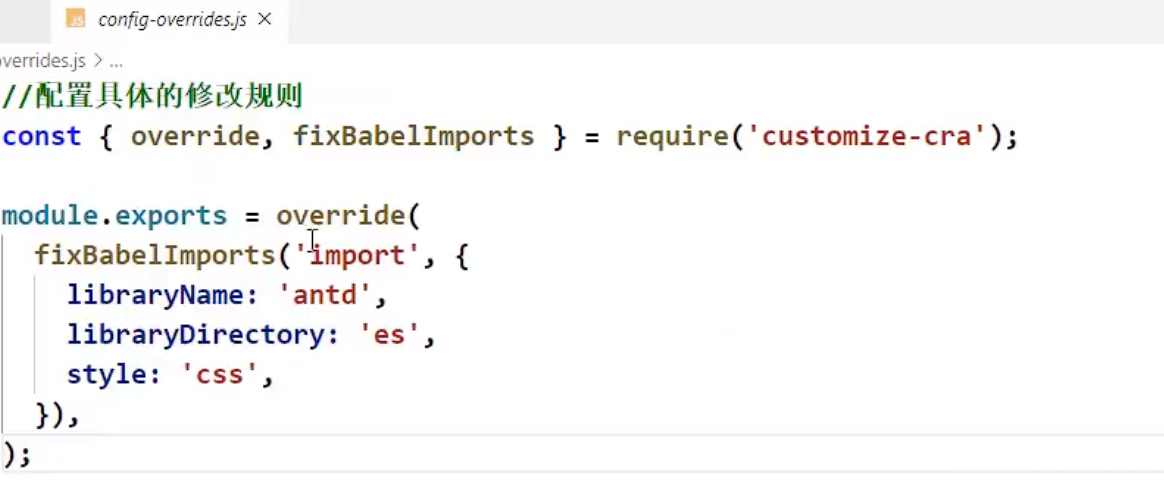The image size is (1164, 486).
Task: Click the 'customize-cra' string
Action: [866, 136]
